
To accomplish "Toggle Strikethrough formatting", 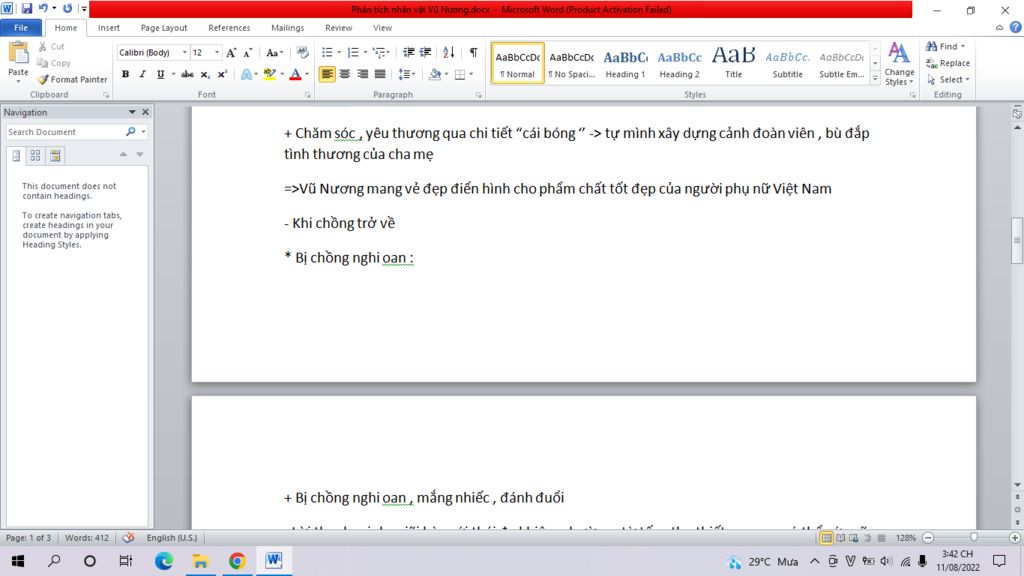I will click(x=187, y=74).
